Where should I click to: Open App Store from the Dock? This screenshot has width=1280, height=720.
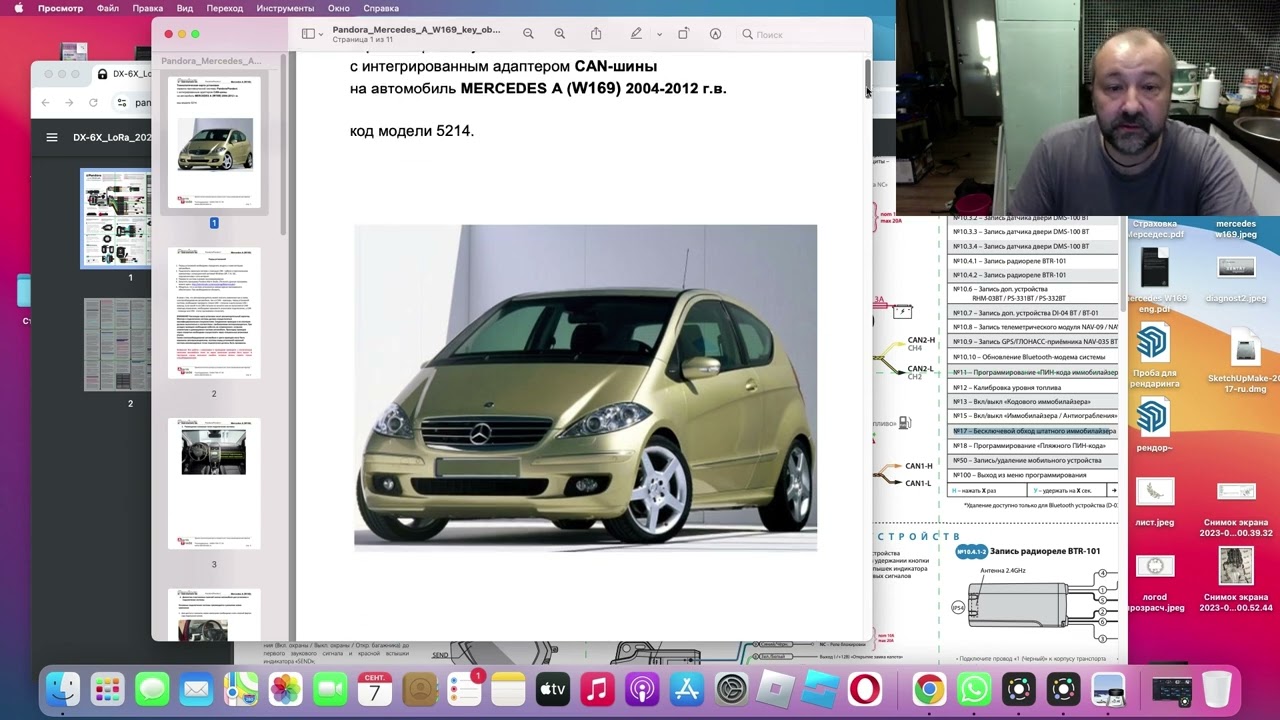coord(686,689)
